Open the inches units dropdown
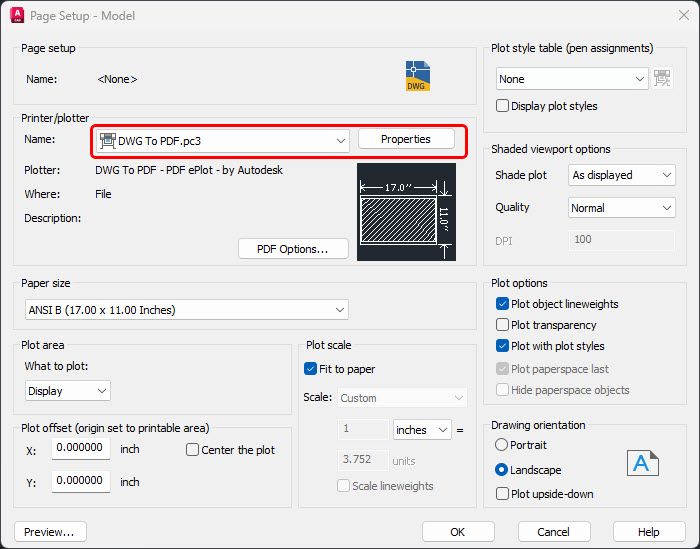The height and width of the screenshot is (549, 700). click(422, 430)
